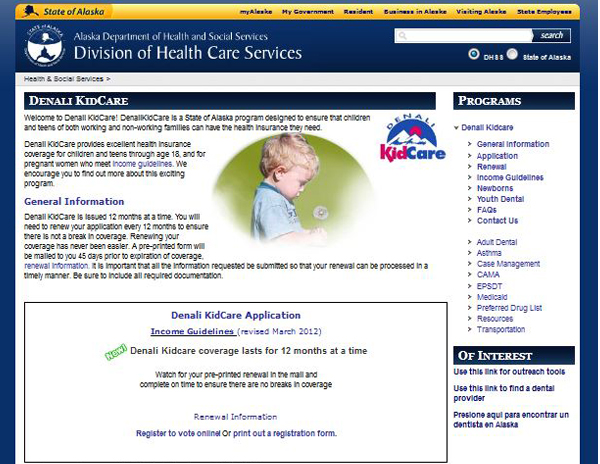Open the Transportation program link
600x464 pixels.
[x=501, y=329]
